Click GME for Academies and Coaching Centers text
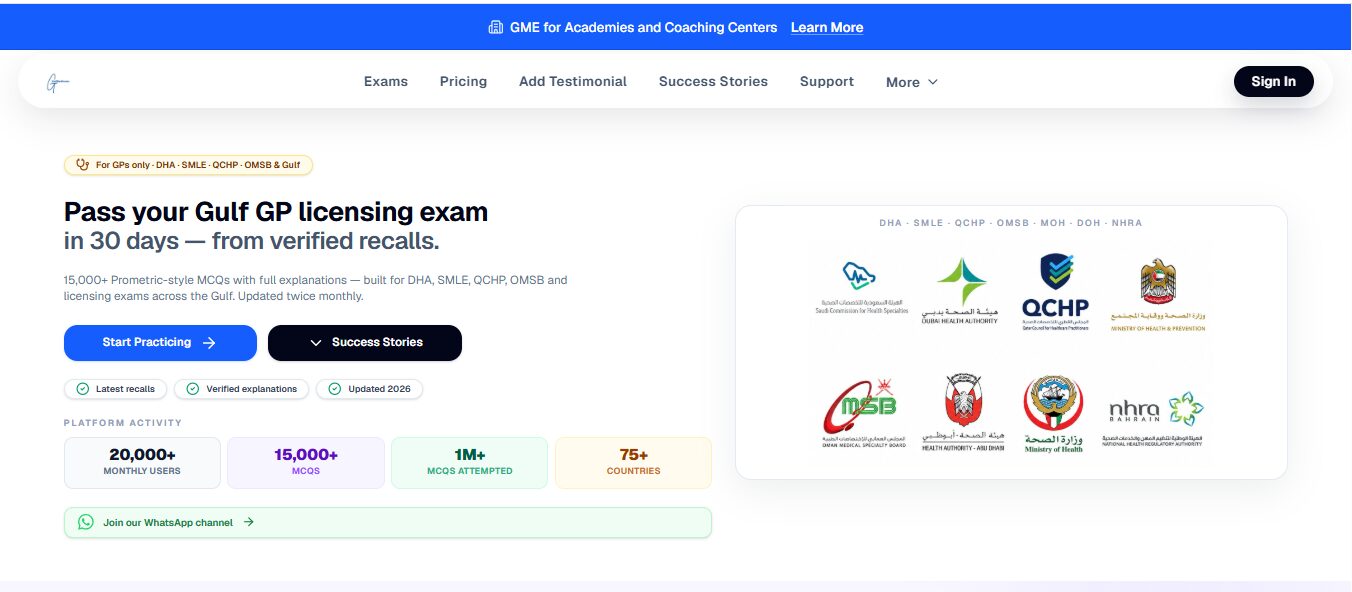 click(643, 28)
